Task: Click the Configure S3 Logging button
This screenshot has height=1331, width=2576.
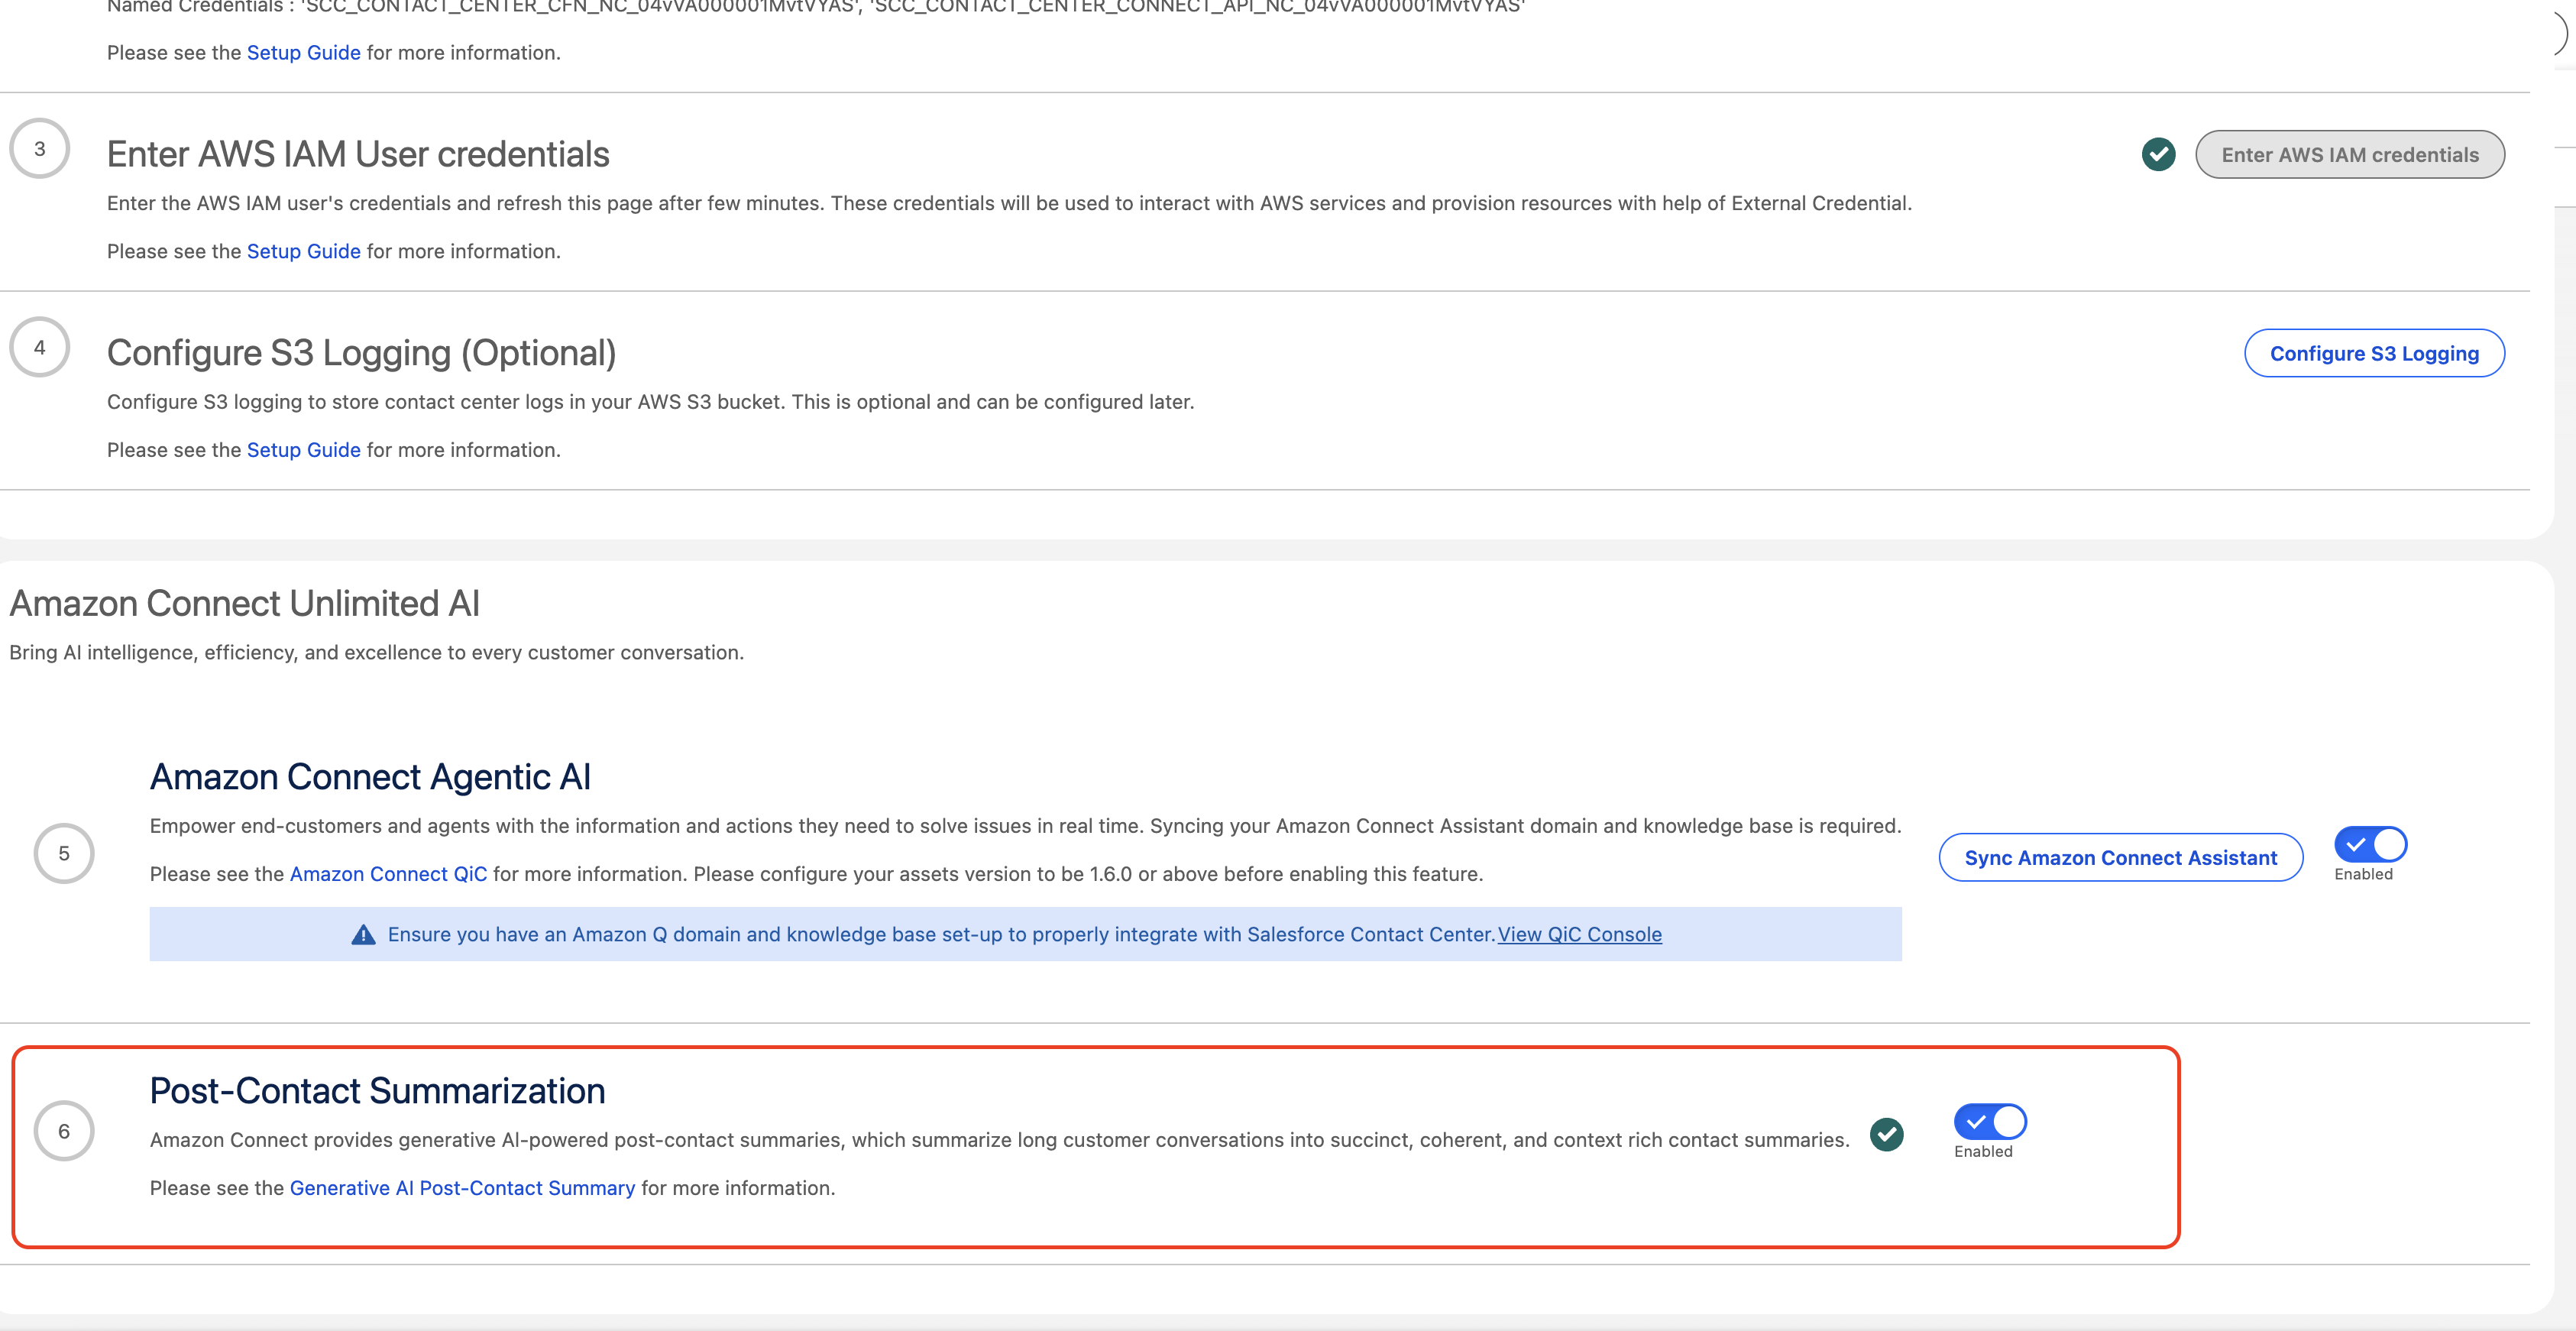Action: 2374,353
